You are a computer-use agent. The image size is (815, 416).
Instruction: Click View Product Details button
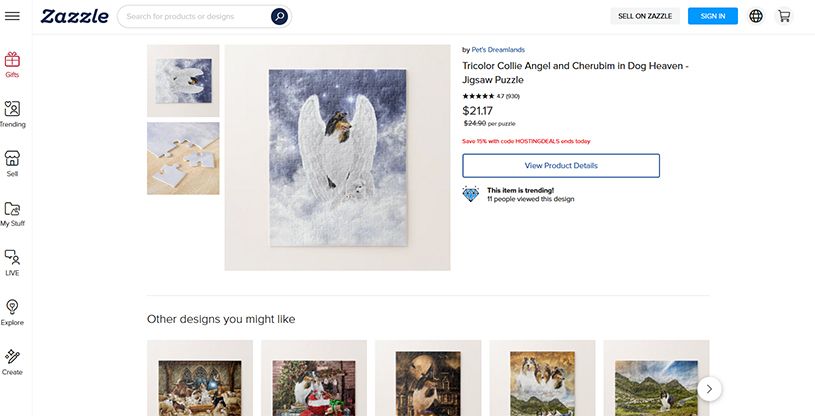tap(561, 165)
